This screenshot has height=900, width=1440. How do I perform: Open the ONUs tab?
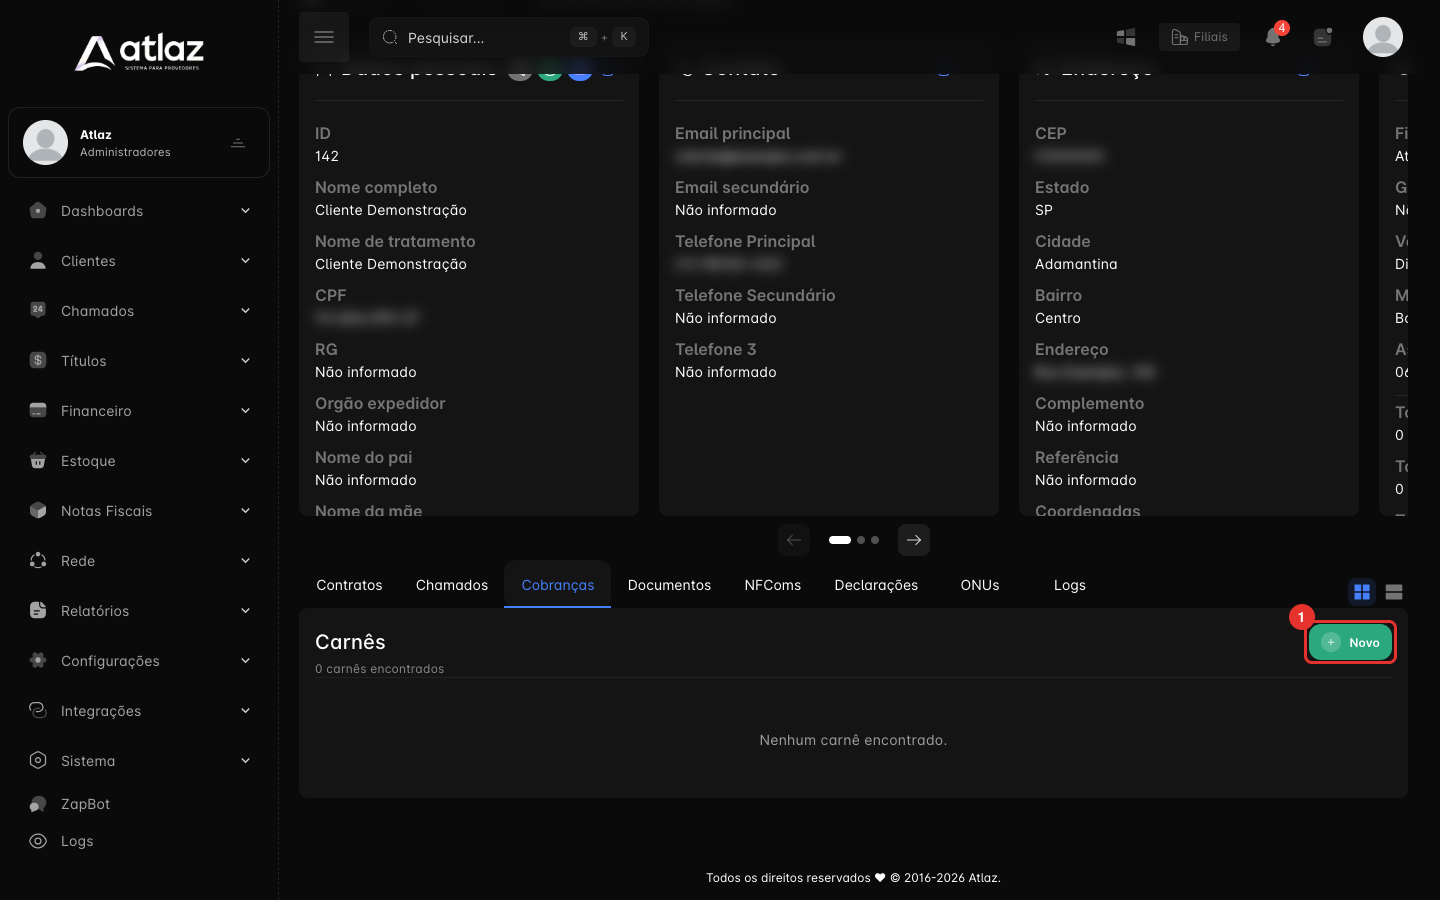click(x=980, y=585)
